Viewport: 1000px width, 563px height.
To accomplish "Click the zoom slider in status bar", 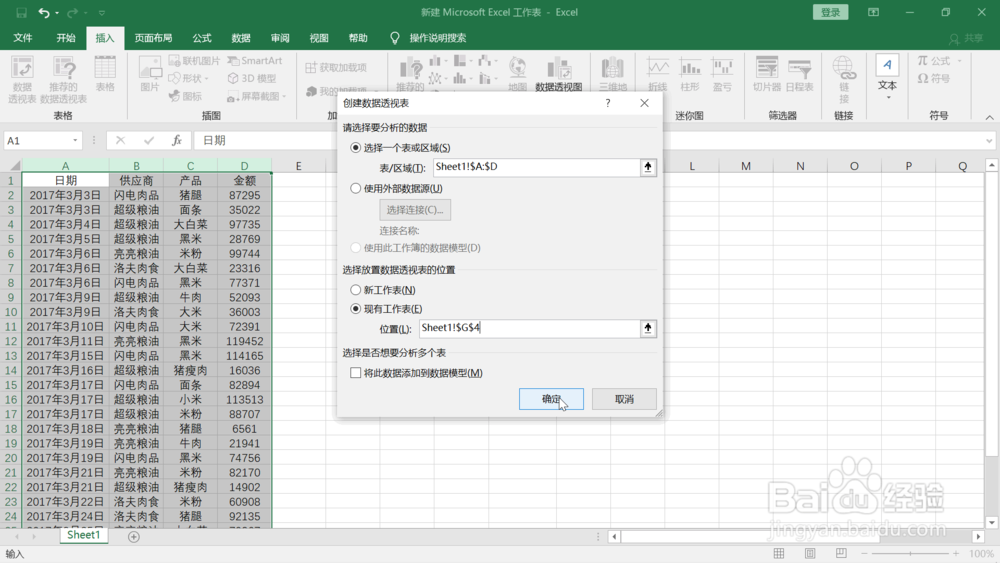I will point(910,553).
